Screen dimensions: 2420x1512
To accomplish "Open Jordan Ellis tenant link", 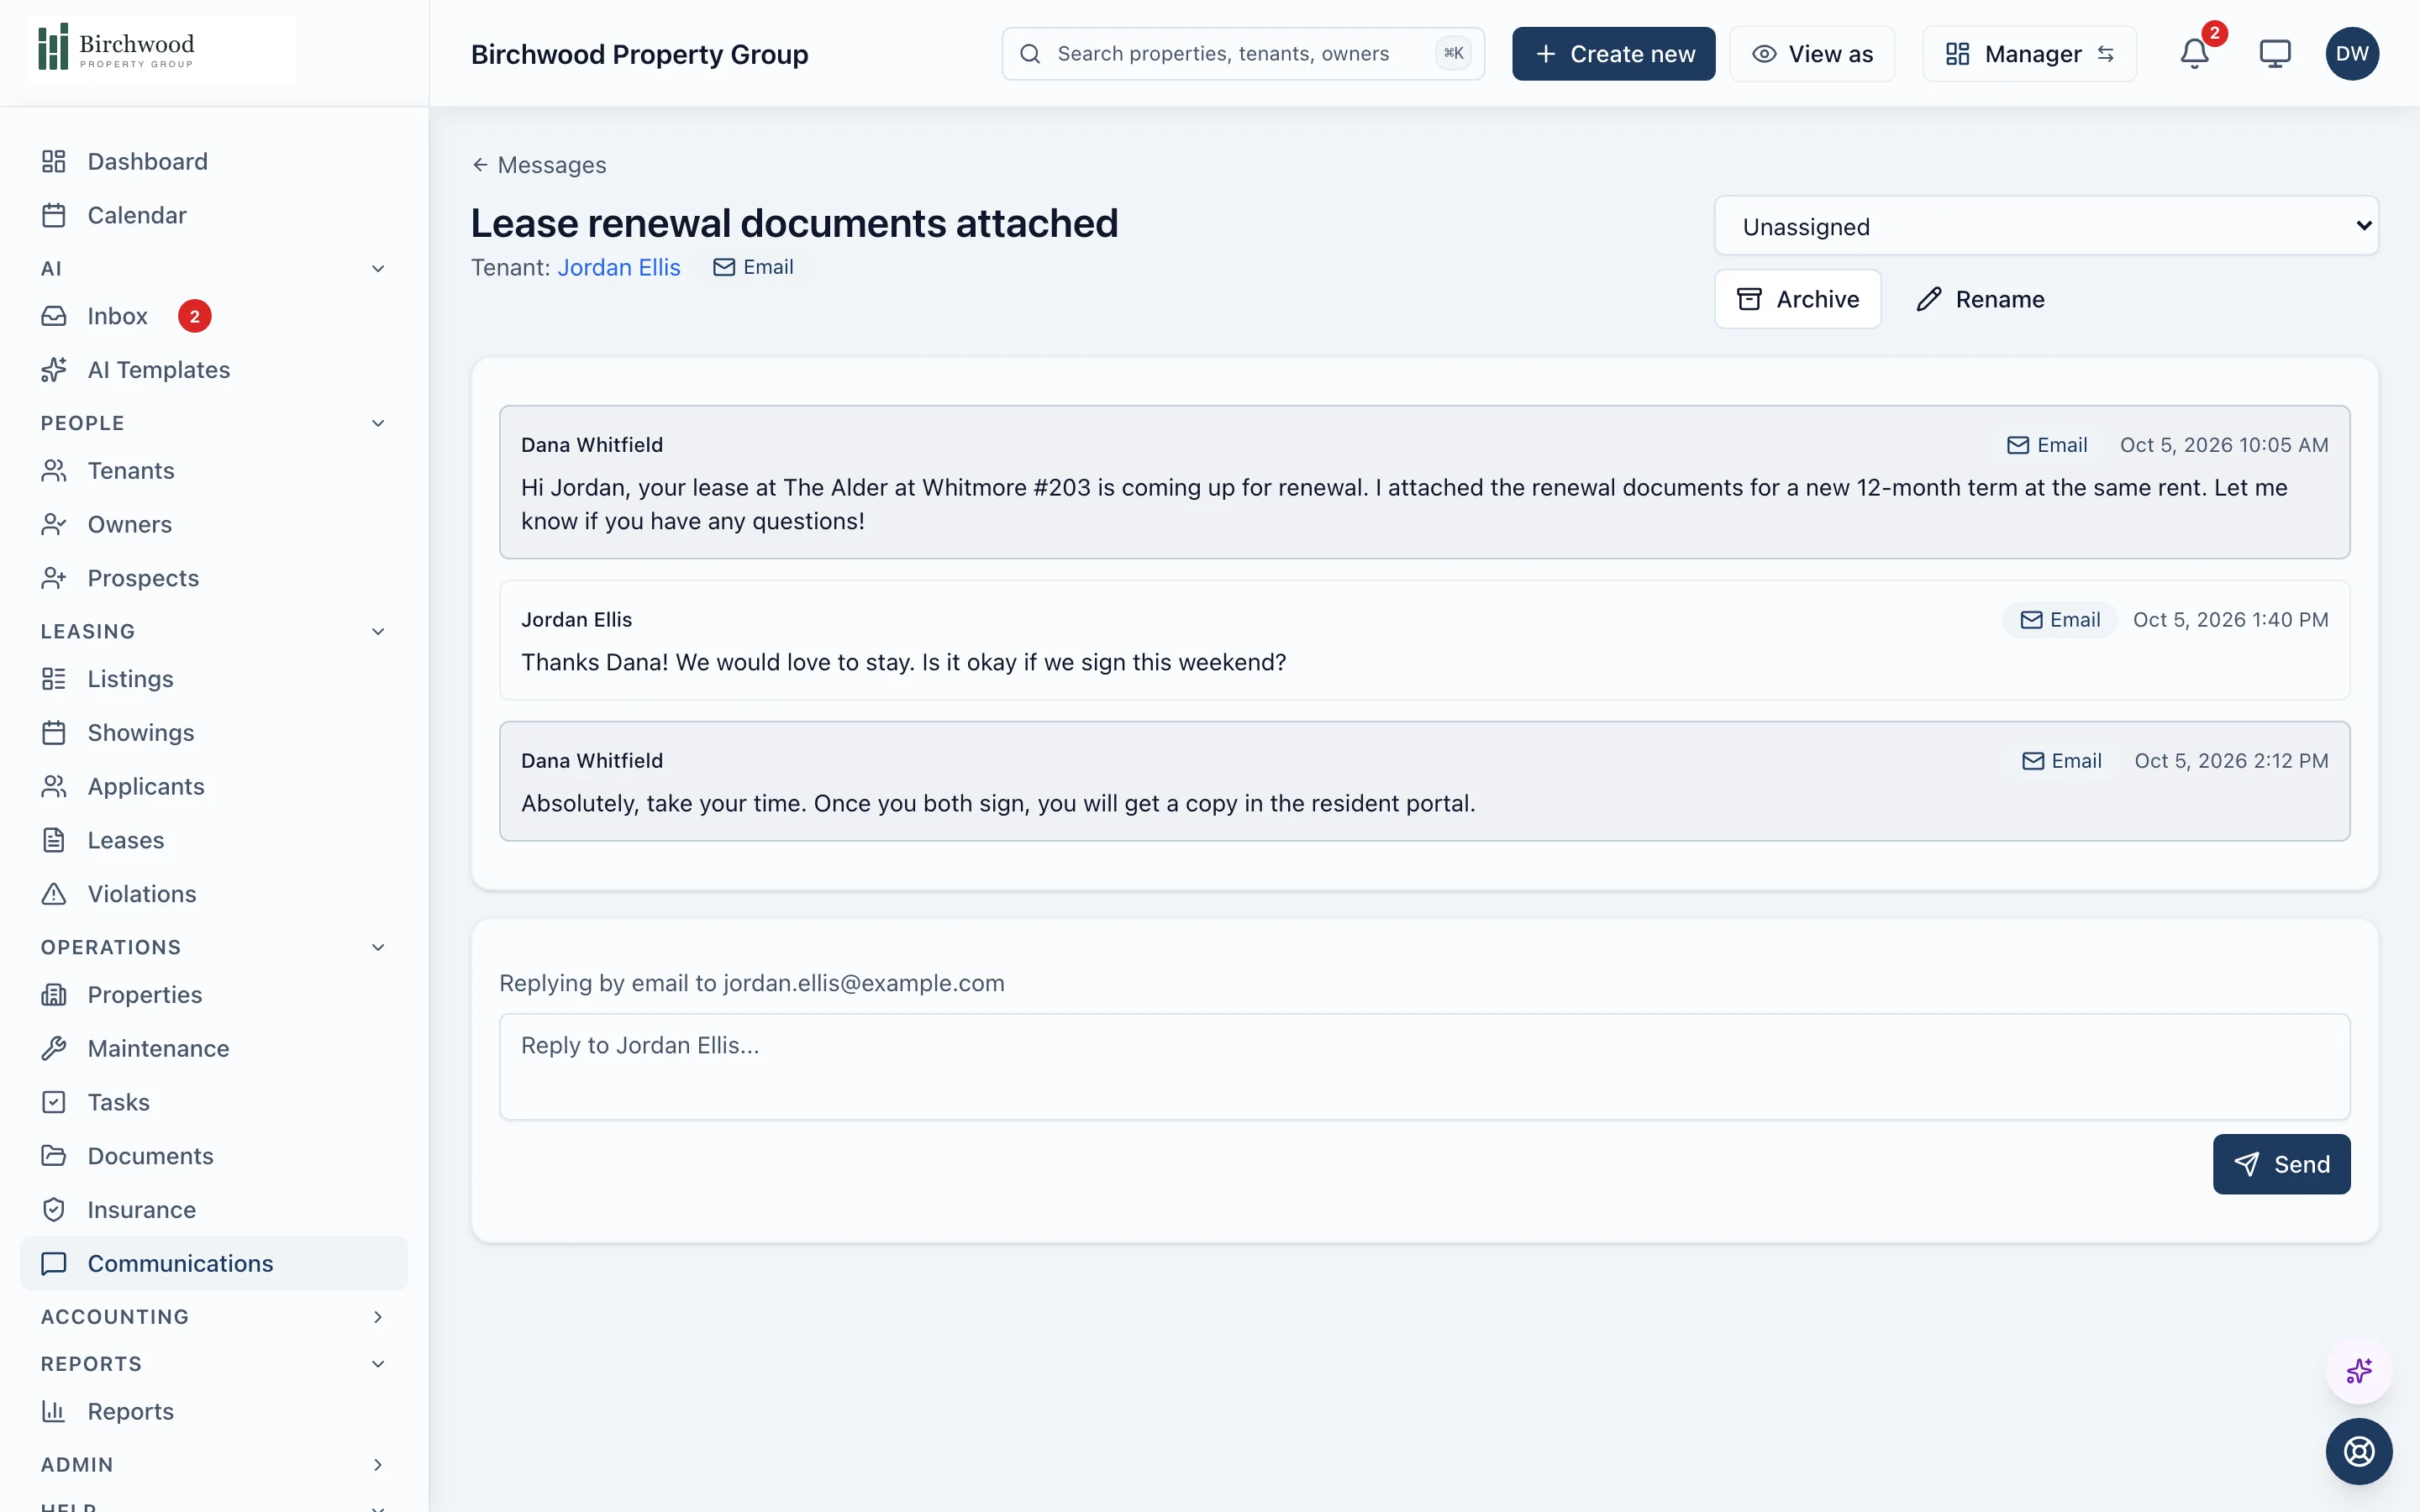I will [618, 267].
